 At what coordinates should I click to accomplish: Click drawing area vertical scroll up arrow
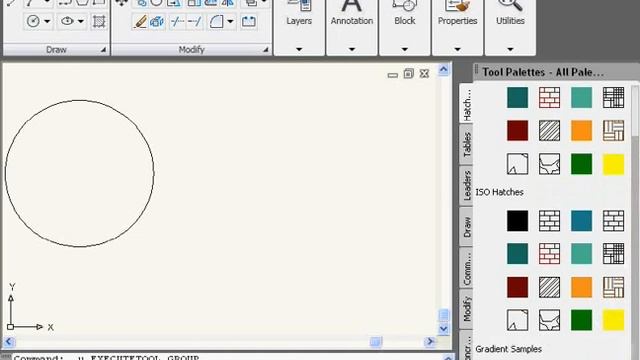pyautogui.click(x=444, y=70)
